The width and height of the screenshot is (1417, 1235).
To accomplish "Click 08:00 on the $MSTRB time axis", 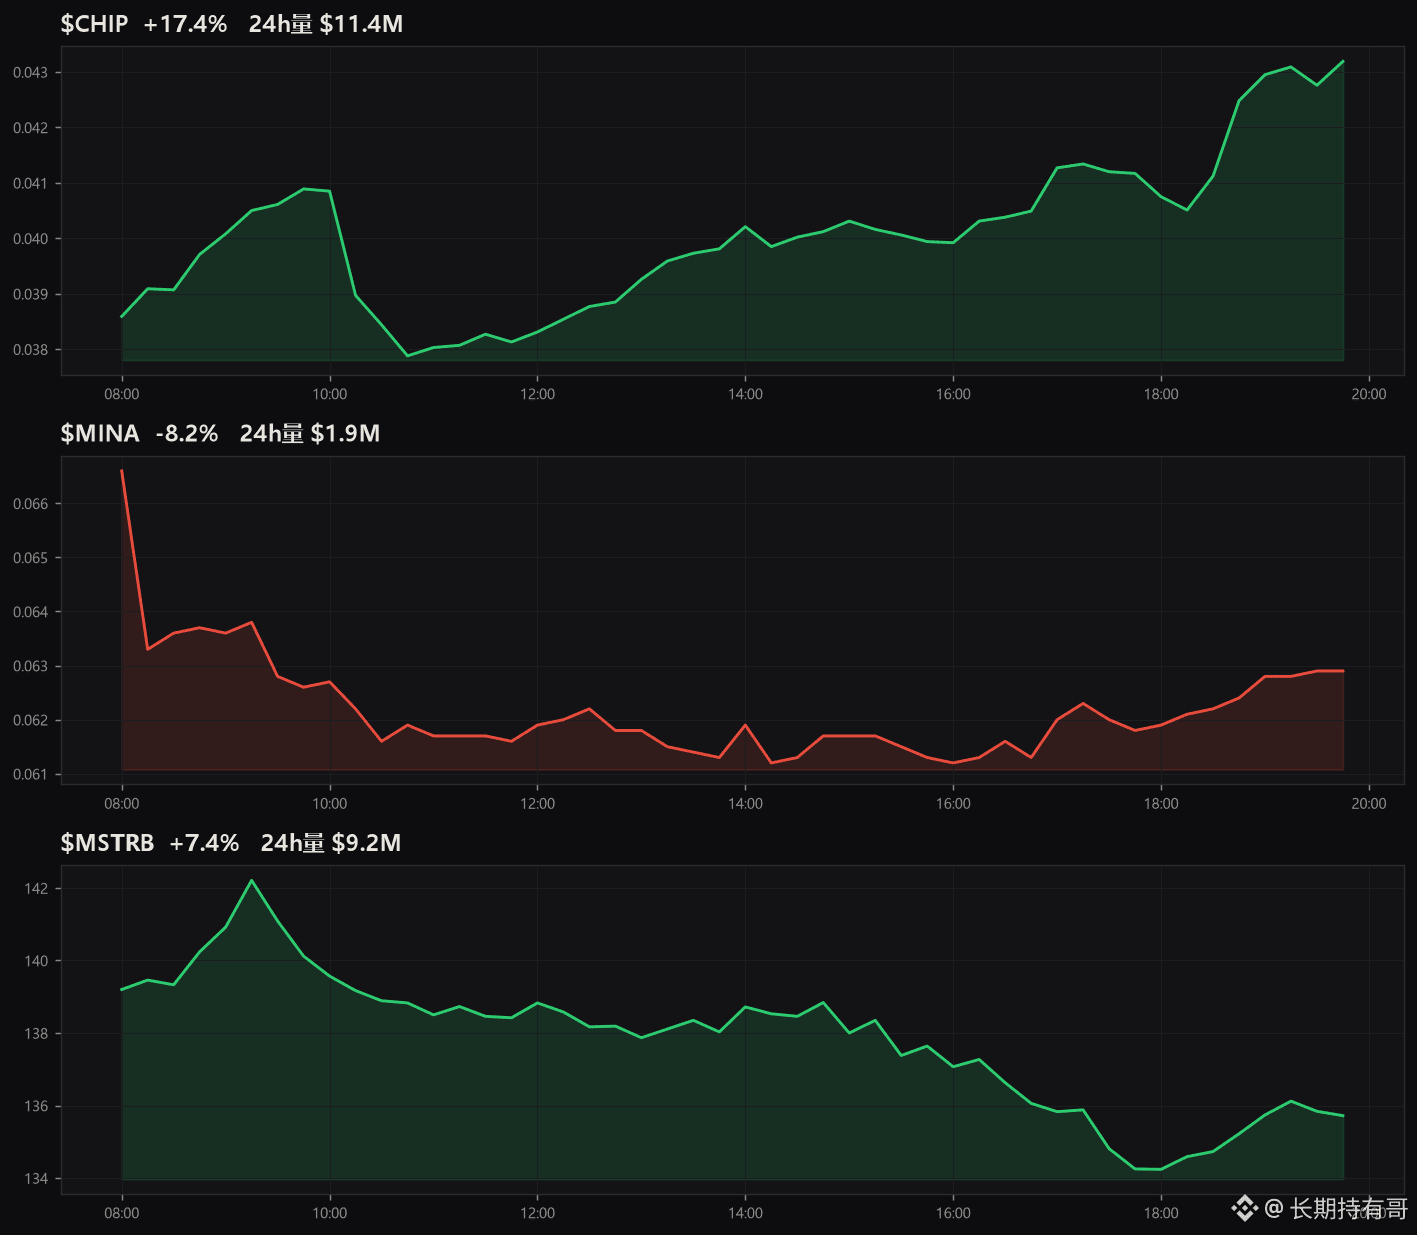I will (122, 1213).
